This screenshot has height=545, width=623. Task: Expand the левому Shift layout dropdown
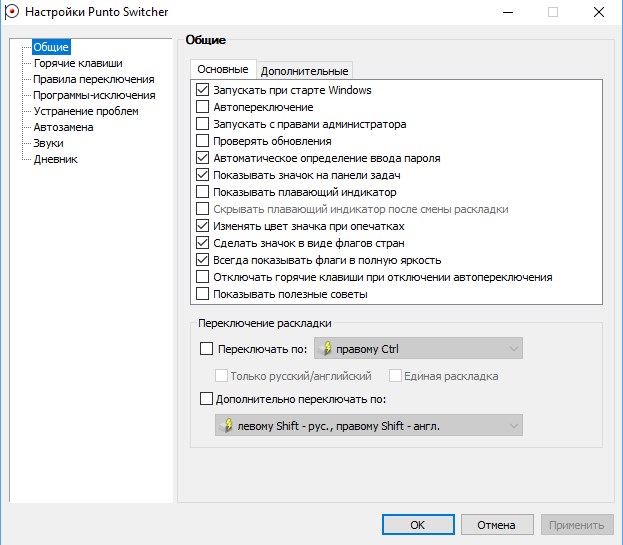tap(368, 425)
